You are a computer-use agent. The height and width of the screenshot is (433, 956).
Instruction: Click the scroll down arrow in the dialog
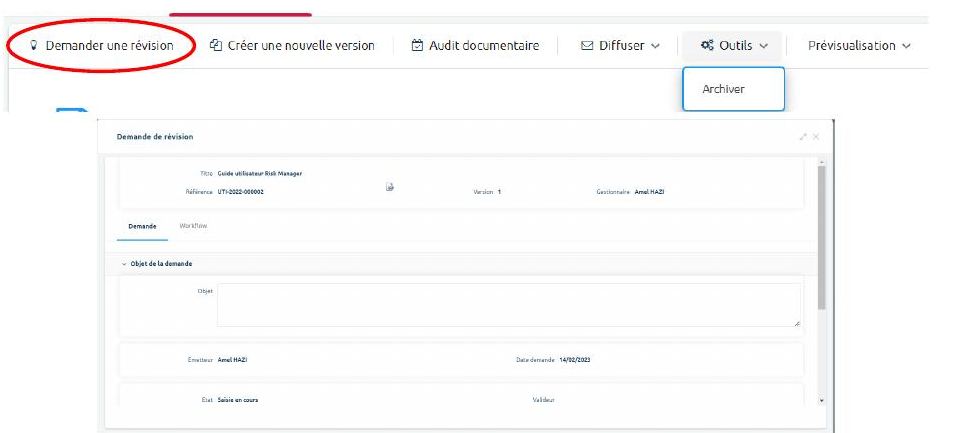click(x=822, y=400)
